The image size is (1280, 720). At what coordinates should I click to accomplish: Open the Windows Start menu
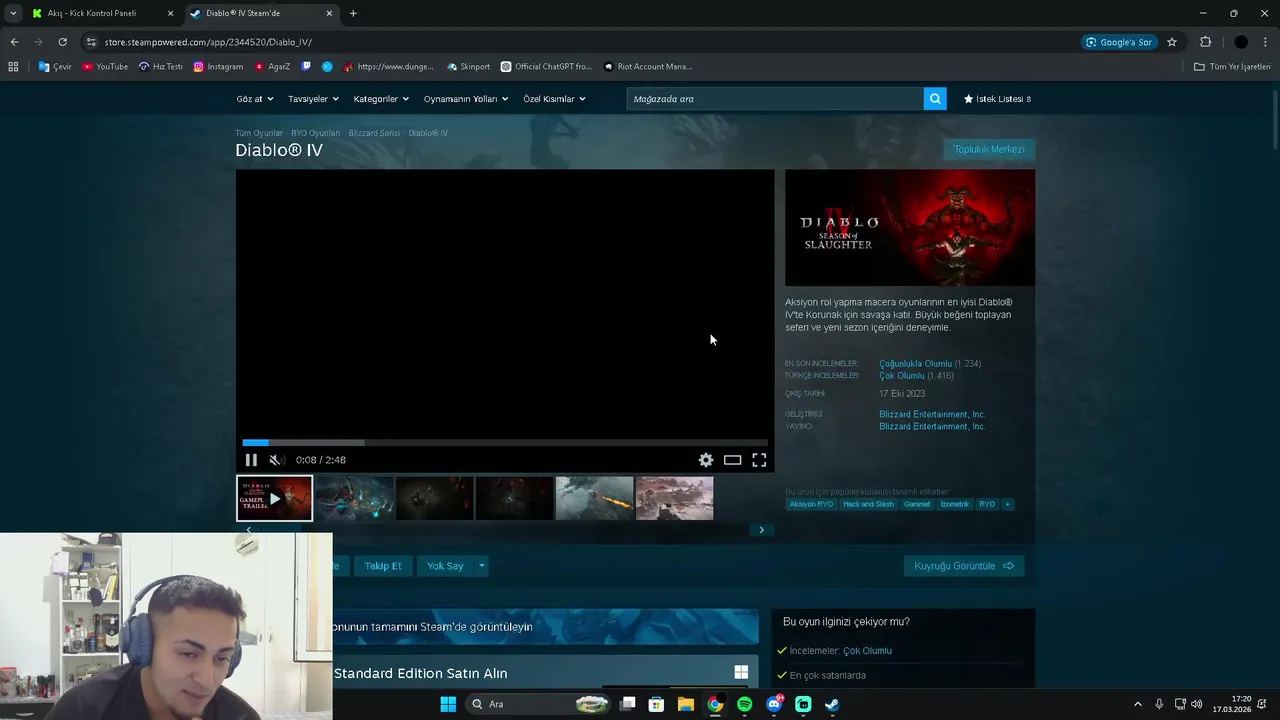point(448,704)
